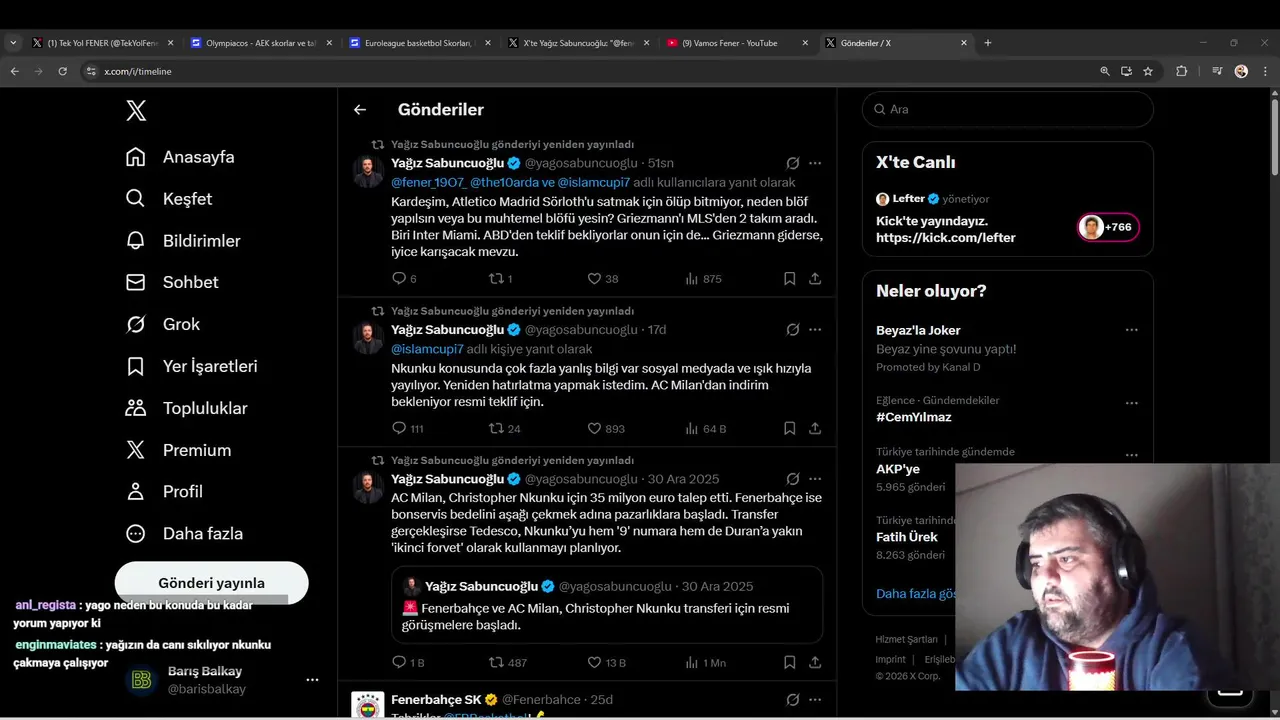
Task: Open Sohbet messages
Action: coord(172,283)
